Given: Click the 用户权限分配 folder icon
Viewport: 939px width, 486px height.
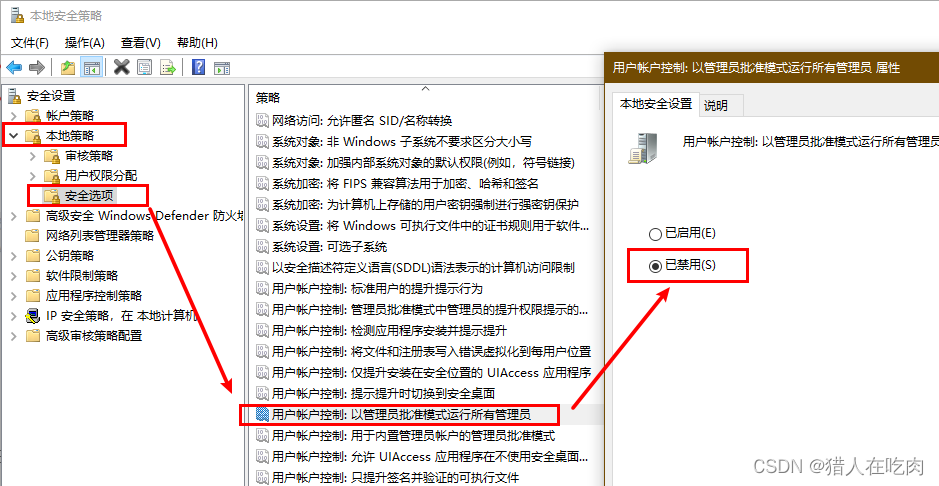Looking at the screenshot, I should tap(52, 176).
